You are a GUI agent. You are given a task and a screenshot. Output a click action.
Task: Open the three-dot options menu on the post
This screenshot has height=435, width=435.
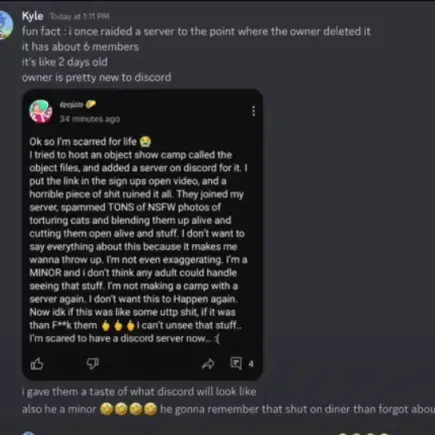tap(254, 111)
